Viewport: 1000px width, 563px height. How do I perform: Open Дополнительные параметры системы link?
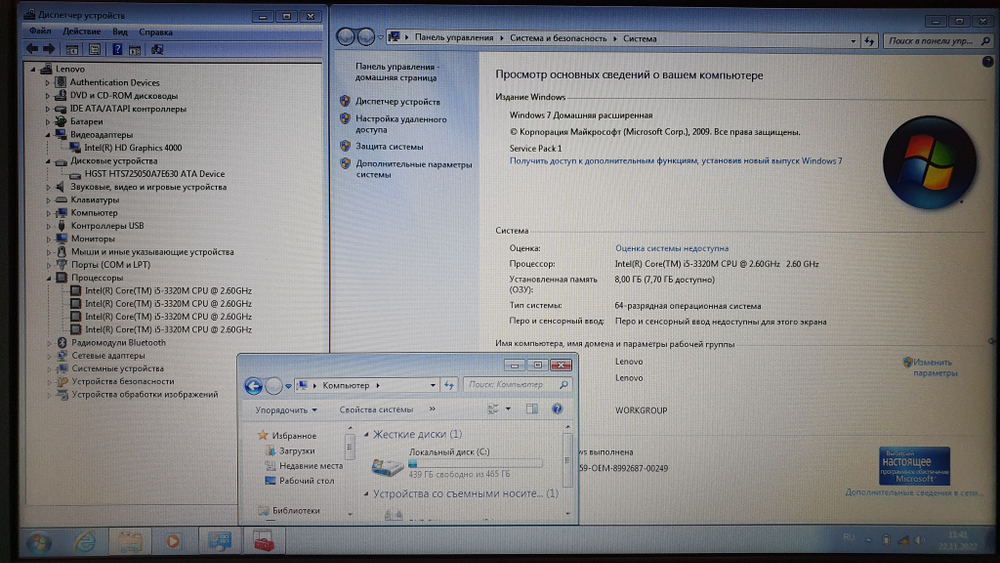pyautogui.click(x=413, y=169)
